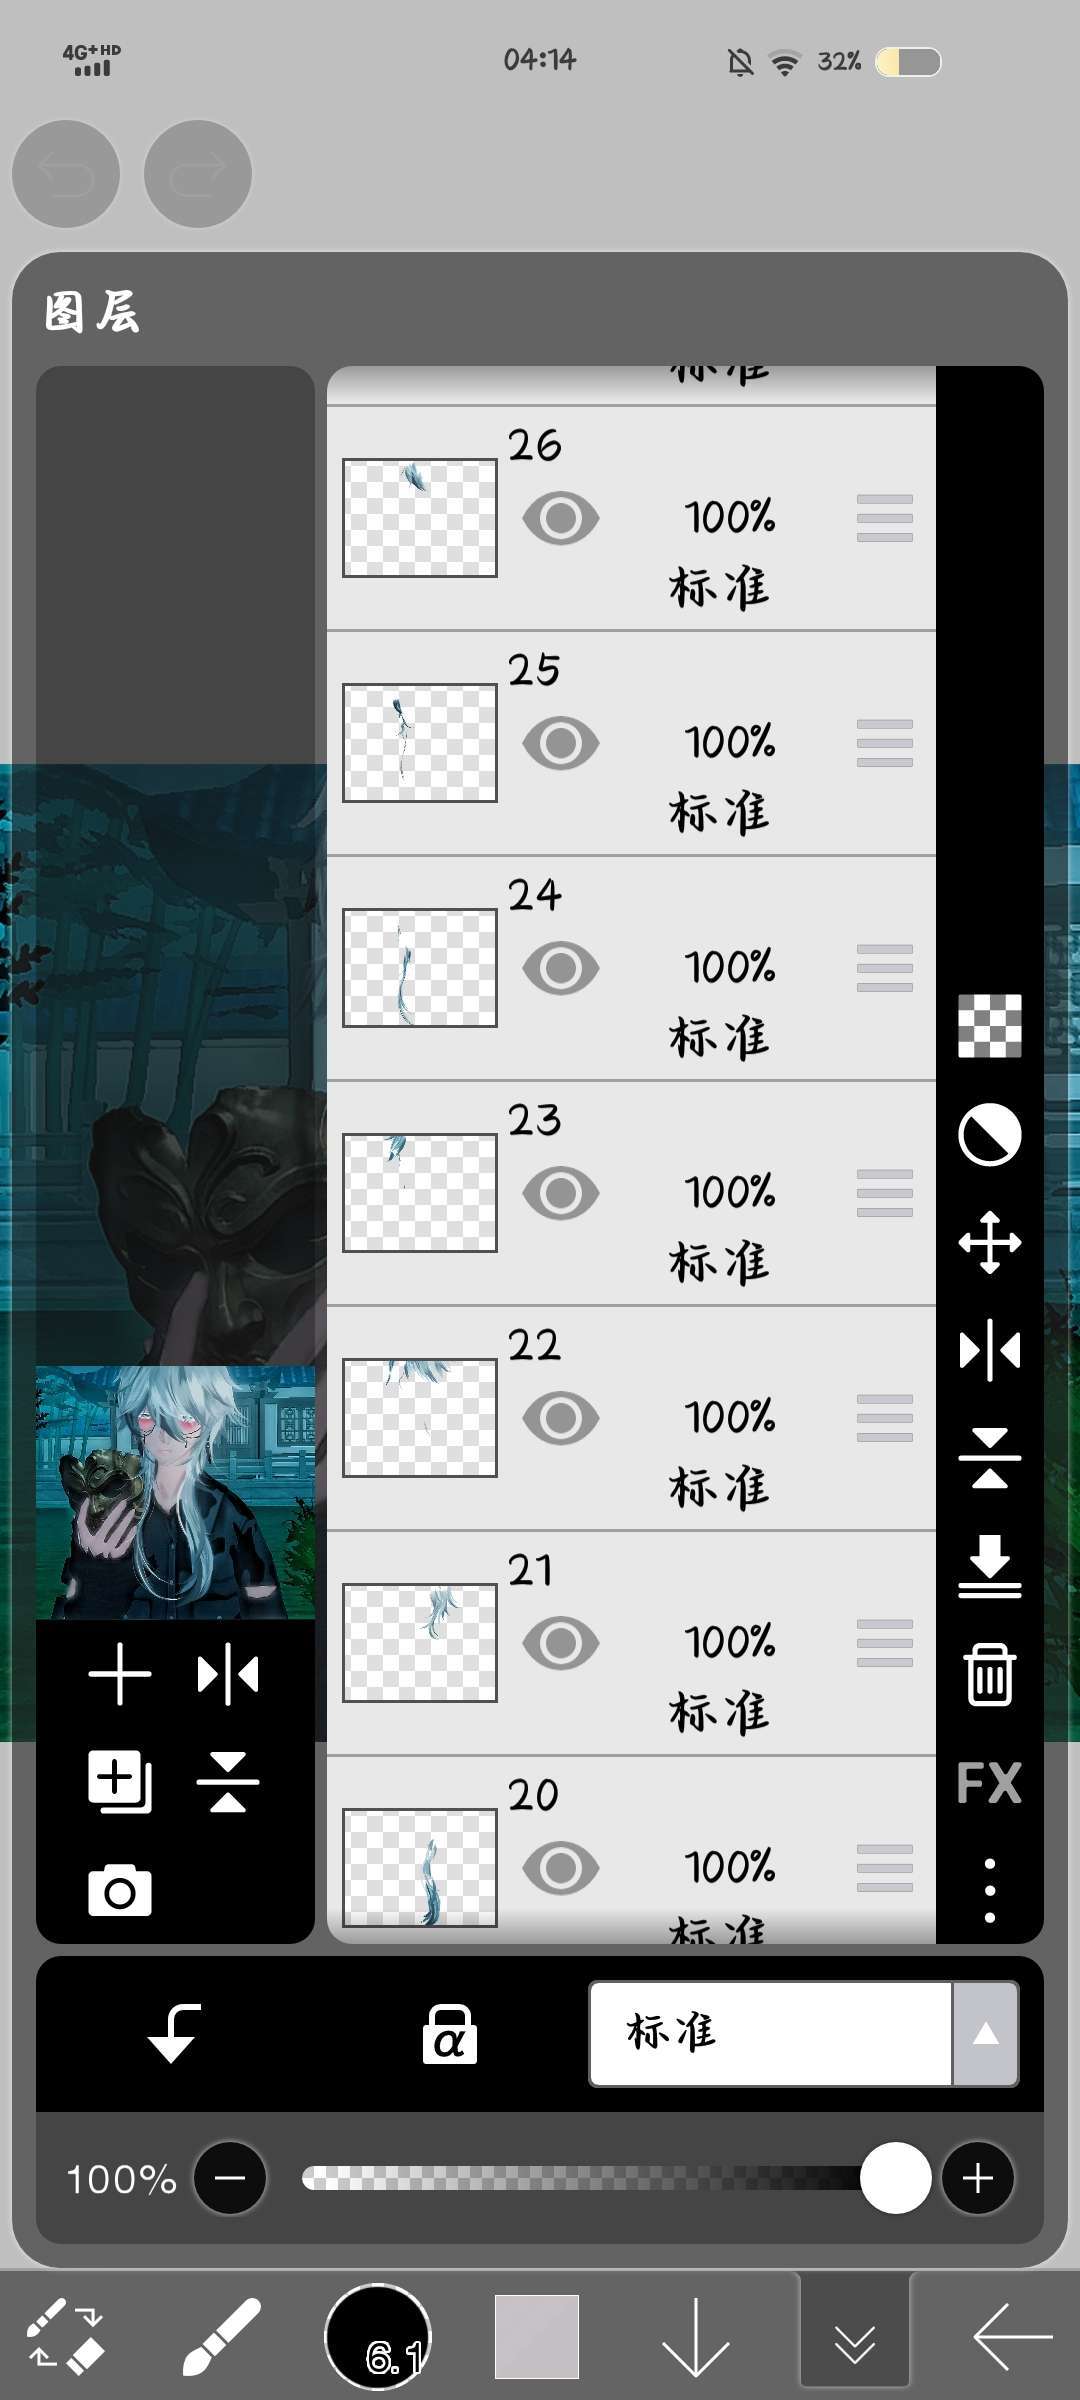The height and width of the screenshot is (2400, 1080).
Task: Tap the trash icon to delete layer
Action: [x=989, y=1674]
